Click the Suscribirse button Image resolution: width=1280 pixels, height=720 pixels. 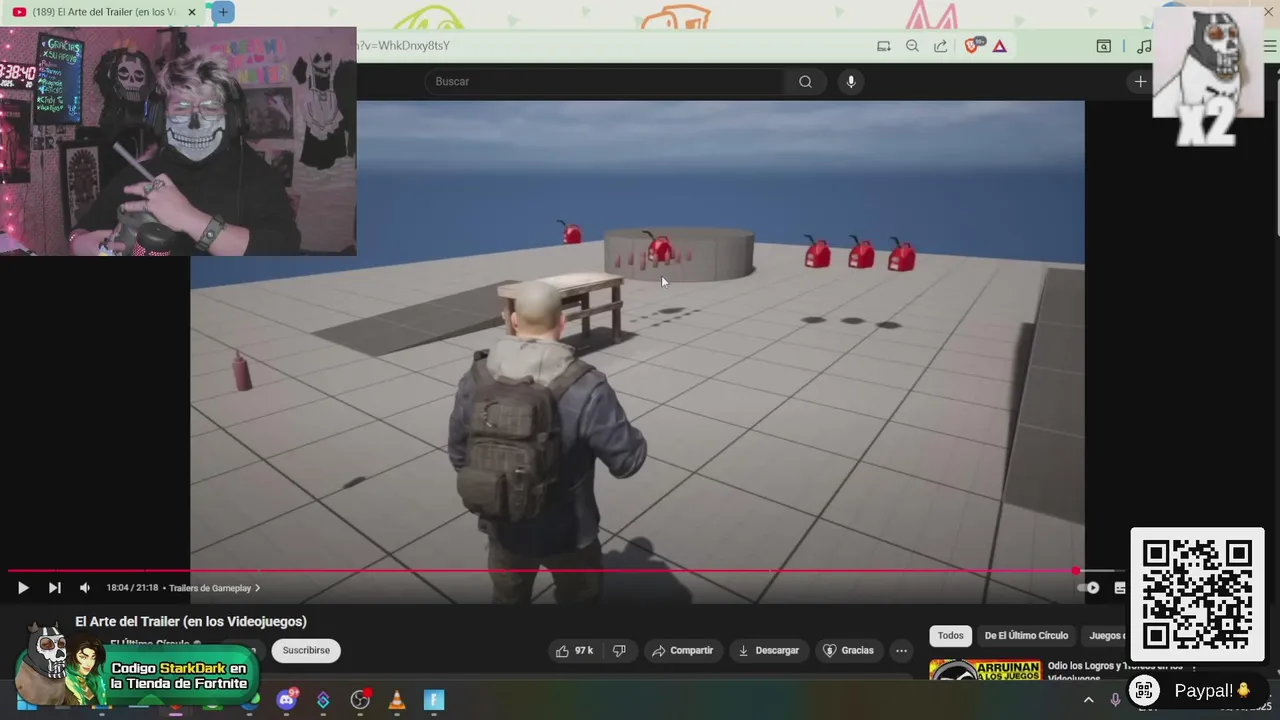[306, 650]
